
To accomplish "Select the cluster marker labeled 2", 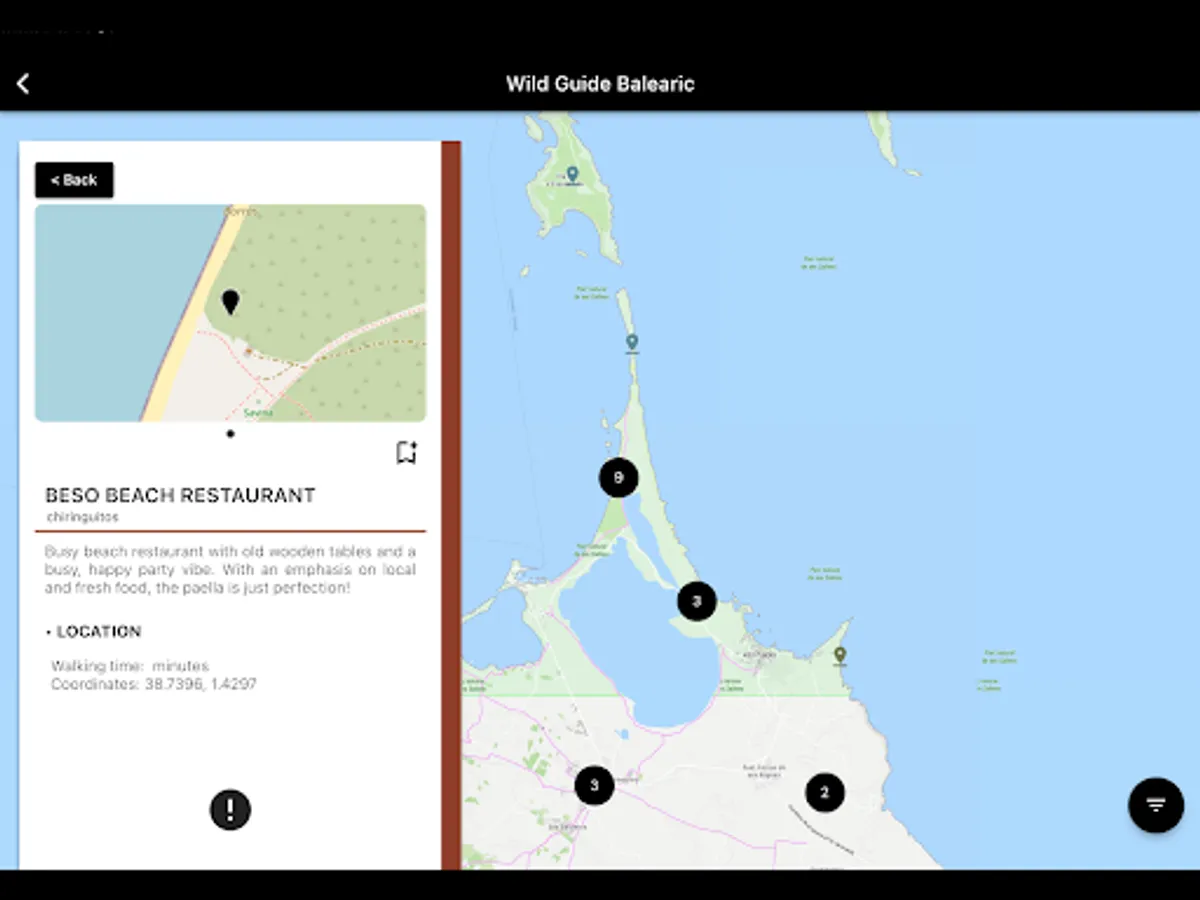I will coord(825,793).
